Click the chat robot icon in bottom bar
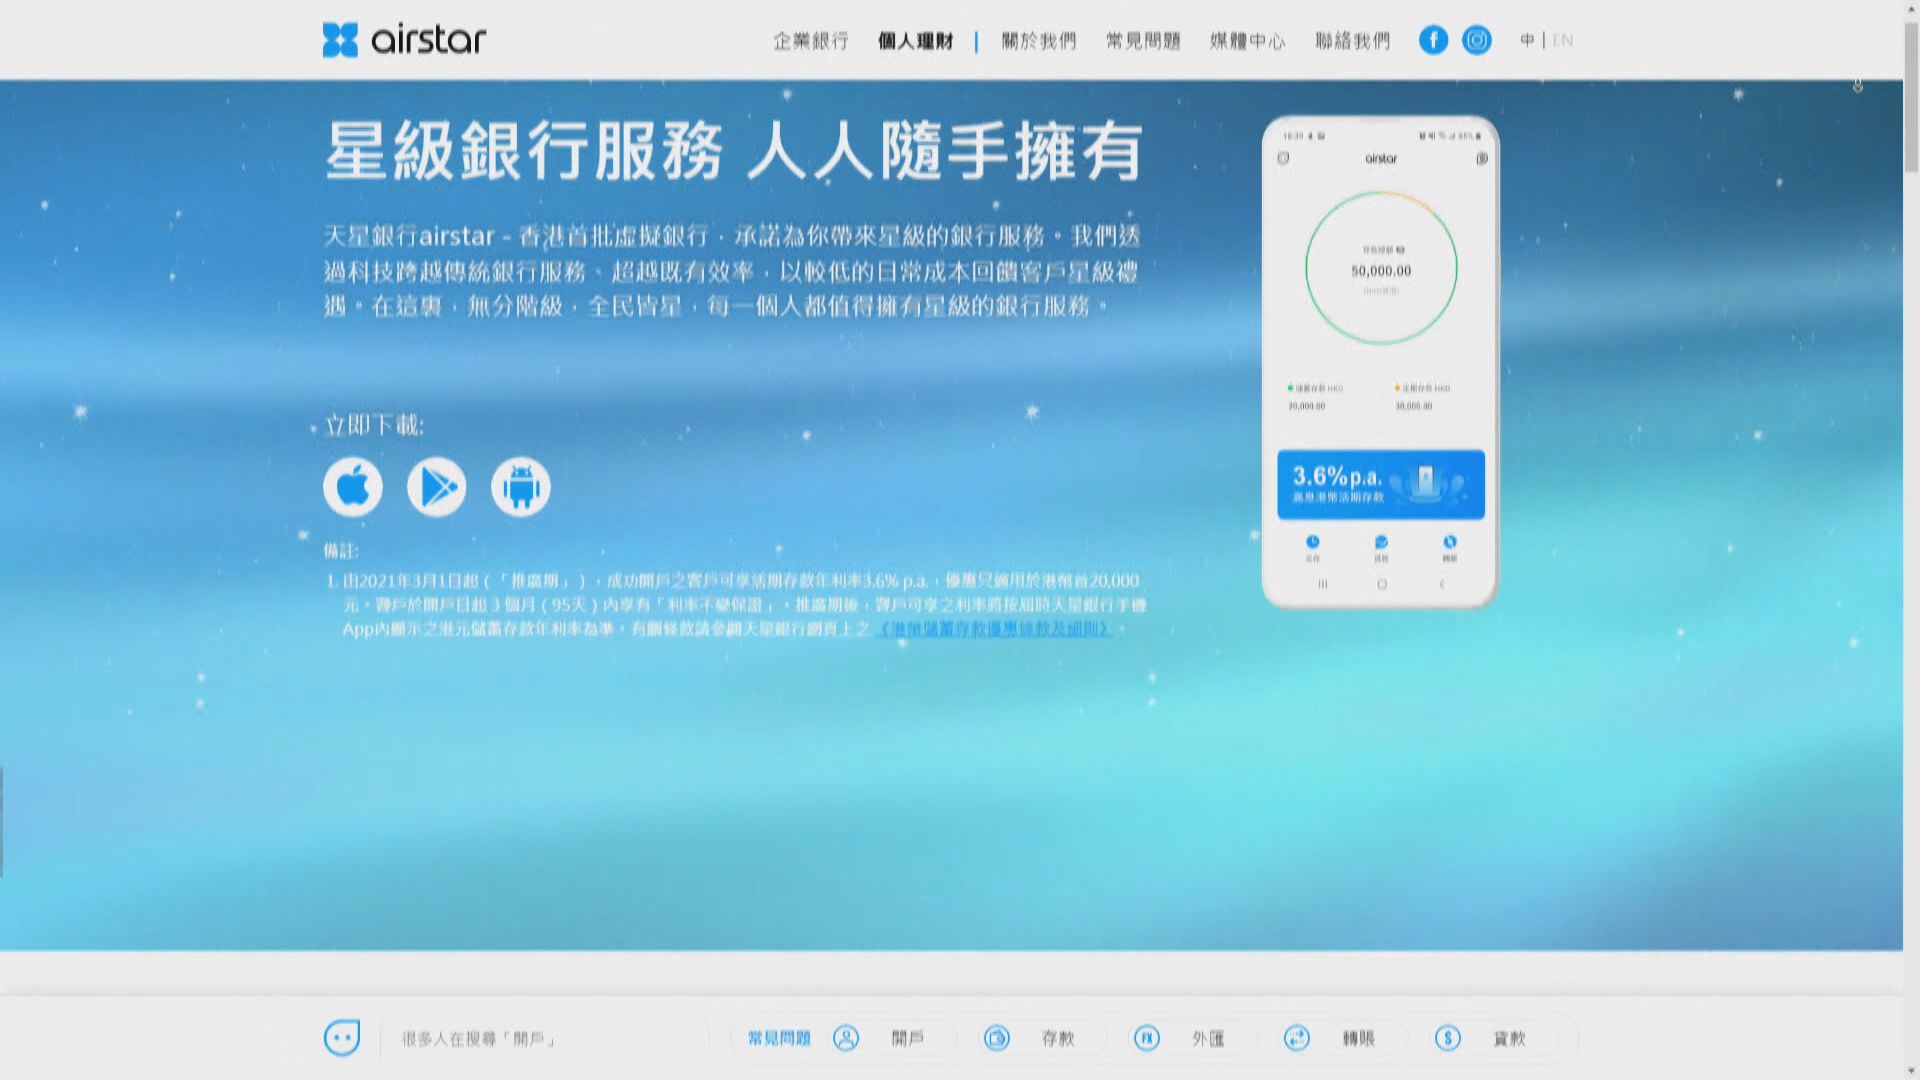 [341, 1038]
